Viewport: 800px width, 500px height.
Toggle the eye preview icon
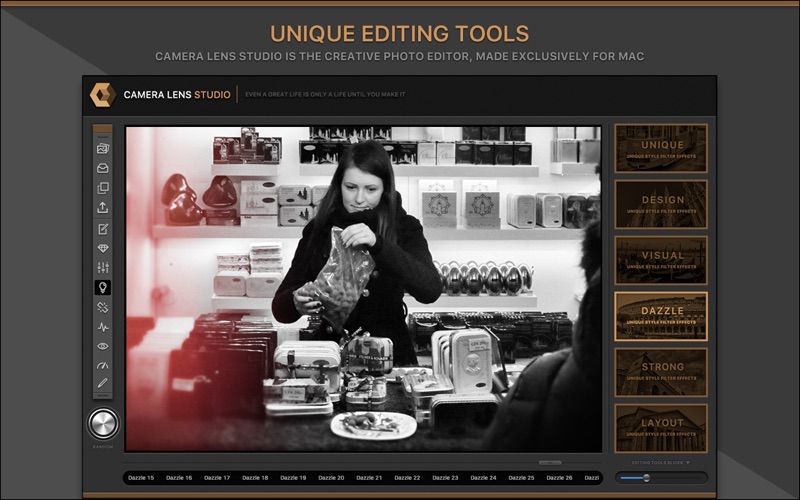103,346
